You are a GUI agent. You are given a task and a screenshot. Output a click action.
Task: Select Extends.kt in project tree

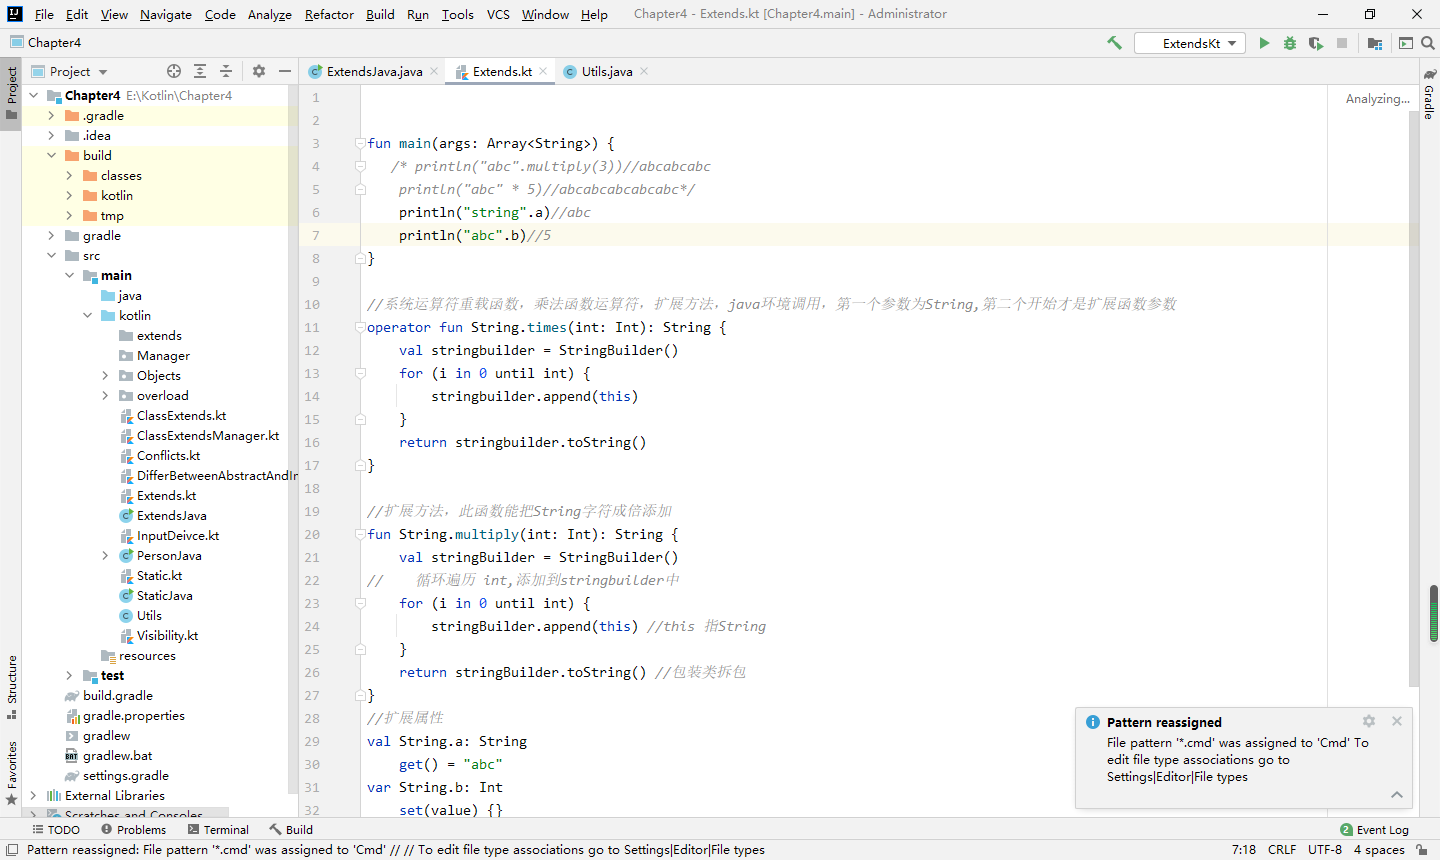point(166,495)
